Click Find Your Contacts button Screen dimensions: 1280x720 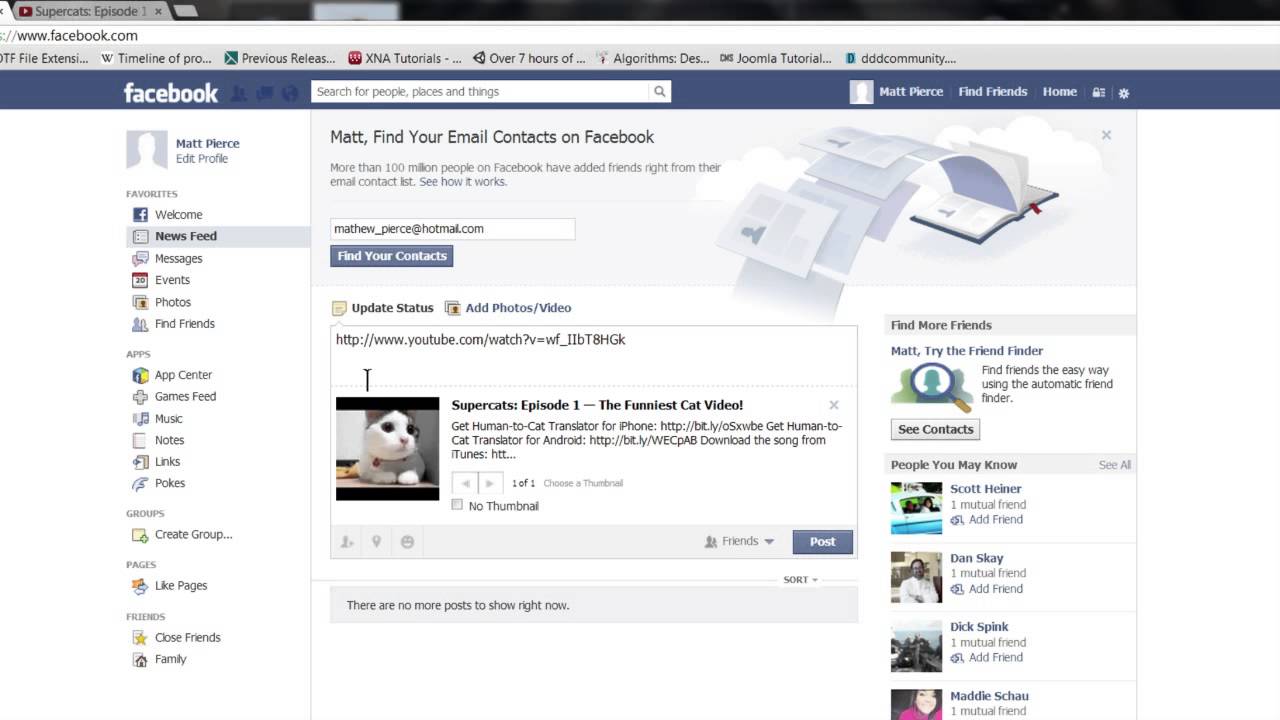(x=392, y=256)
